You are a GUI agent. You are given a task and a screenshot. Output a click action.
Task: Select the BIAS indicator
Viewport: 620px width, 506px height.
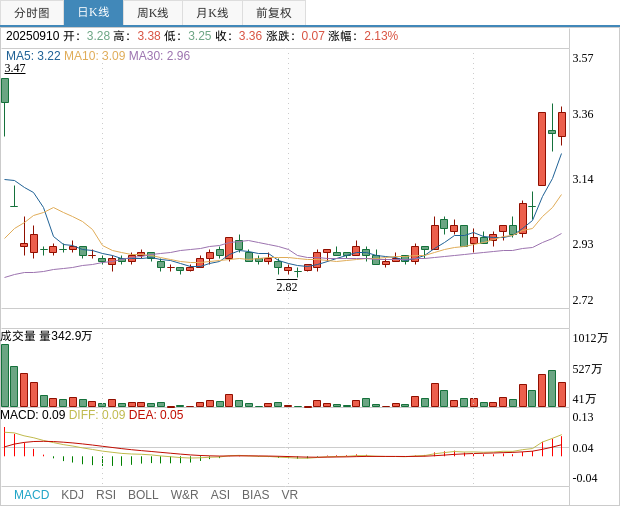click(255, 495)
